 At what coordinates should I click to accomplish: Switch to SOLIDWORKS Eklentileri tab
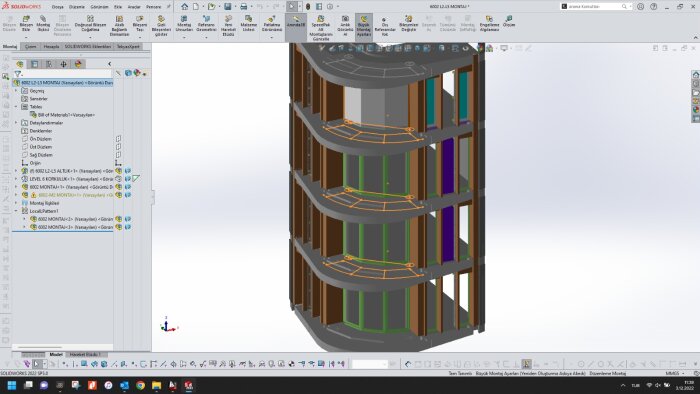88,46
